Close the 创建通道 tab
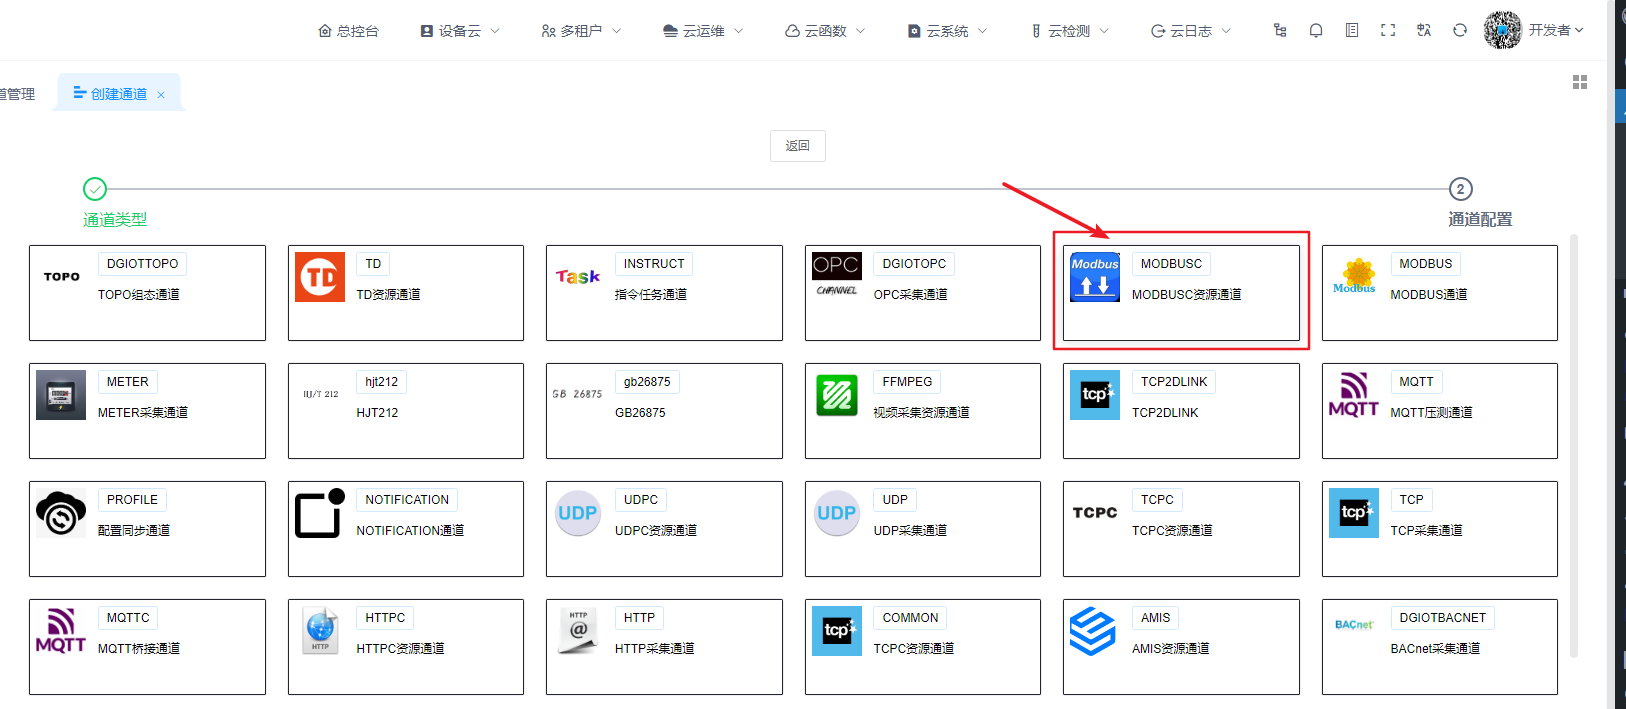 [x=161, y=95]
